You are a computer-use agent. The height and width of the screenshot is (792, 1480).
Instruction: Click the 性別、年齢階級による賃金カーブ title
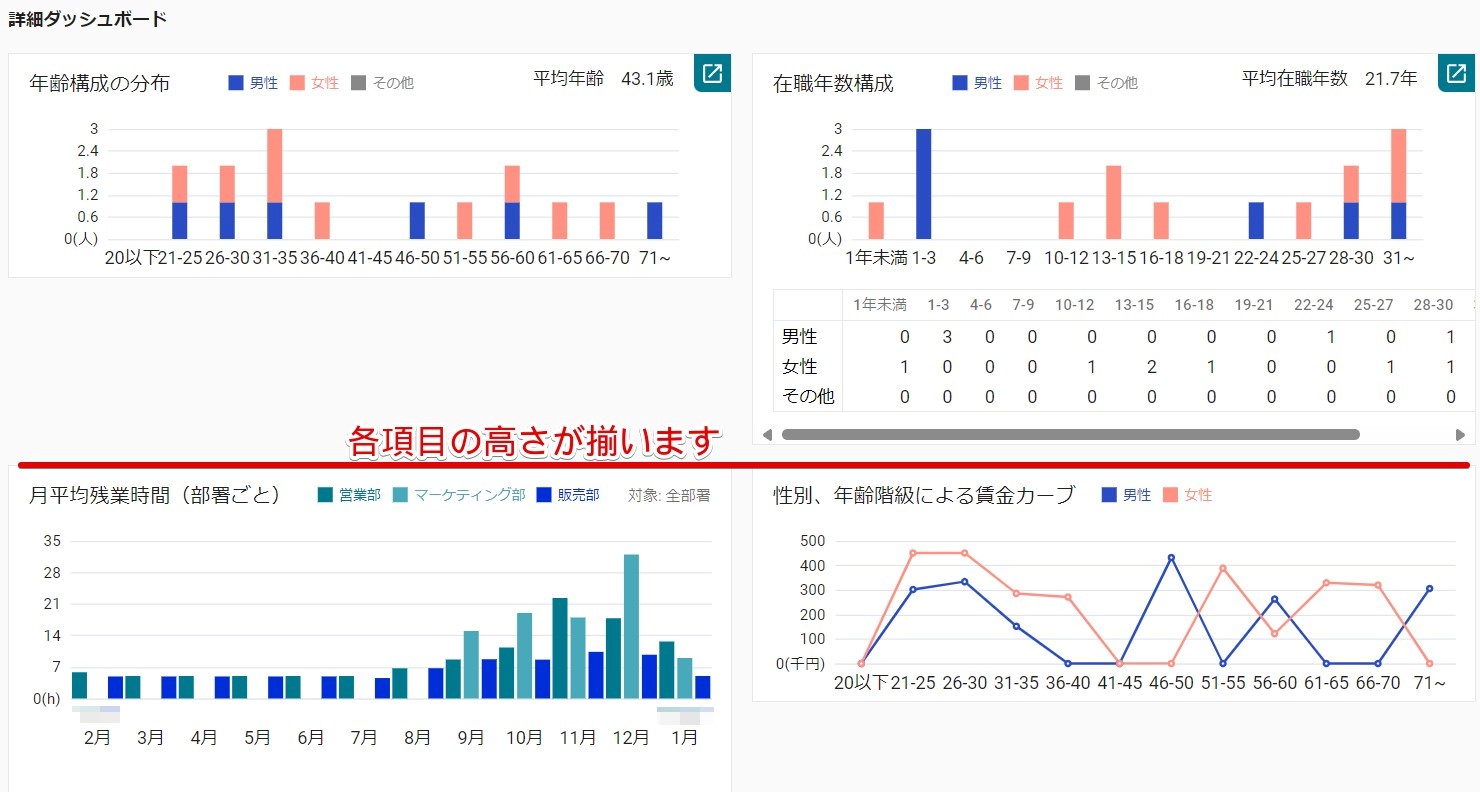point(924,495)
